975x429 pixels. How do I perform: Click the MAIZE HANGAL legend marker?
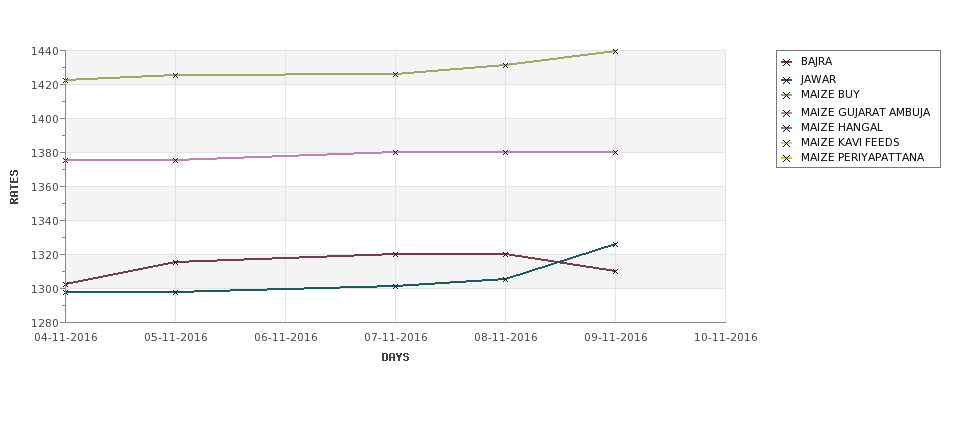point(787,128)
